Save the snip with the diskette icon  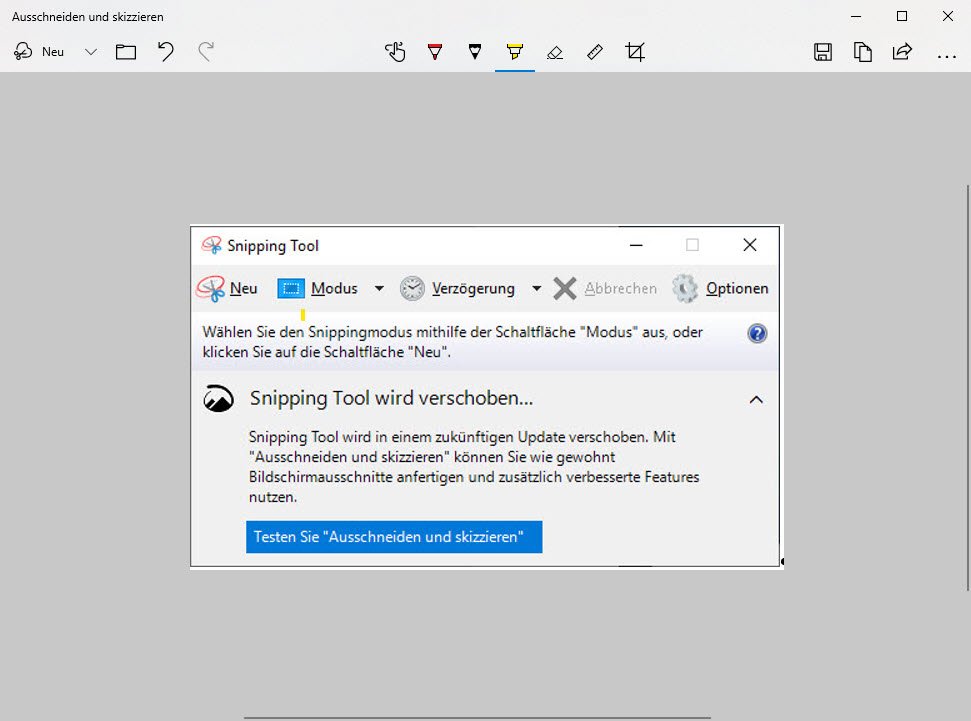(x=822, y=52)
